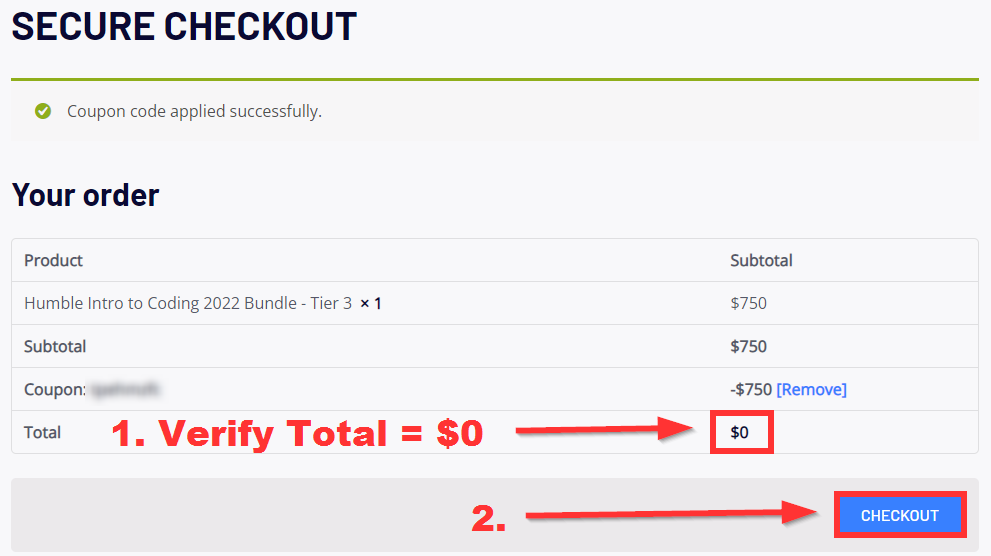Click the bold $750 subtotal value
The image size is (991, 556).
click(x=748, y=346)
